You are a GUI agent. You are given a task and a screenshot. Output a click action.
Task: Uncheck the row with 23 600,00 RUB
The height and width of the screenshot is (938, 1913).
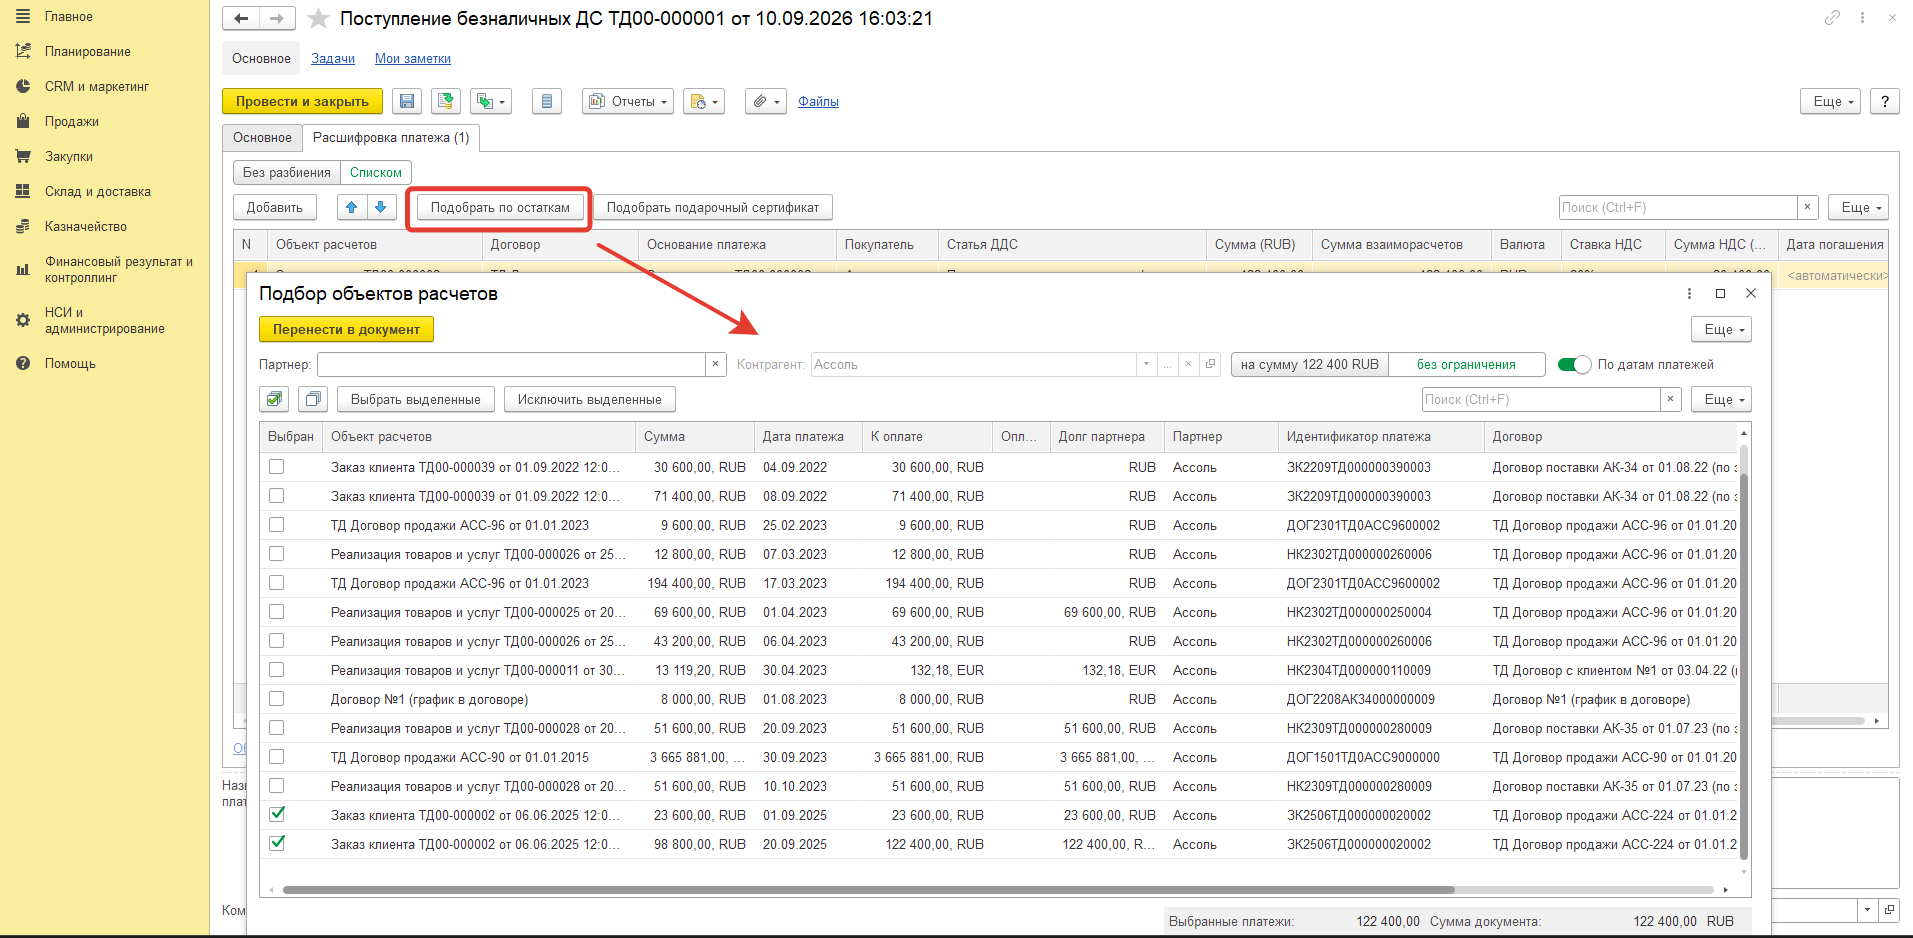pyautogui.click(x=277, y=815)
